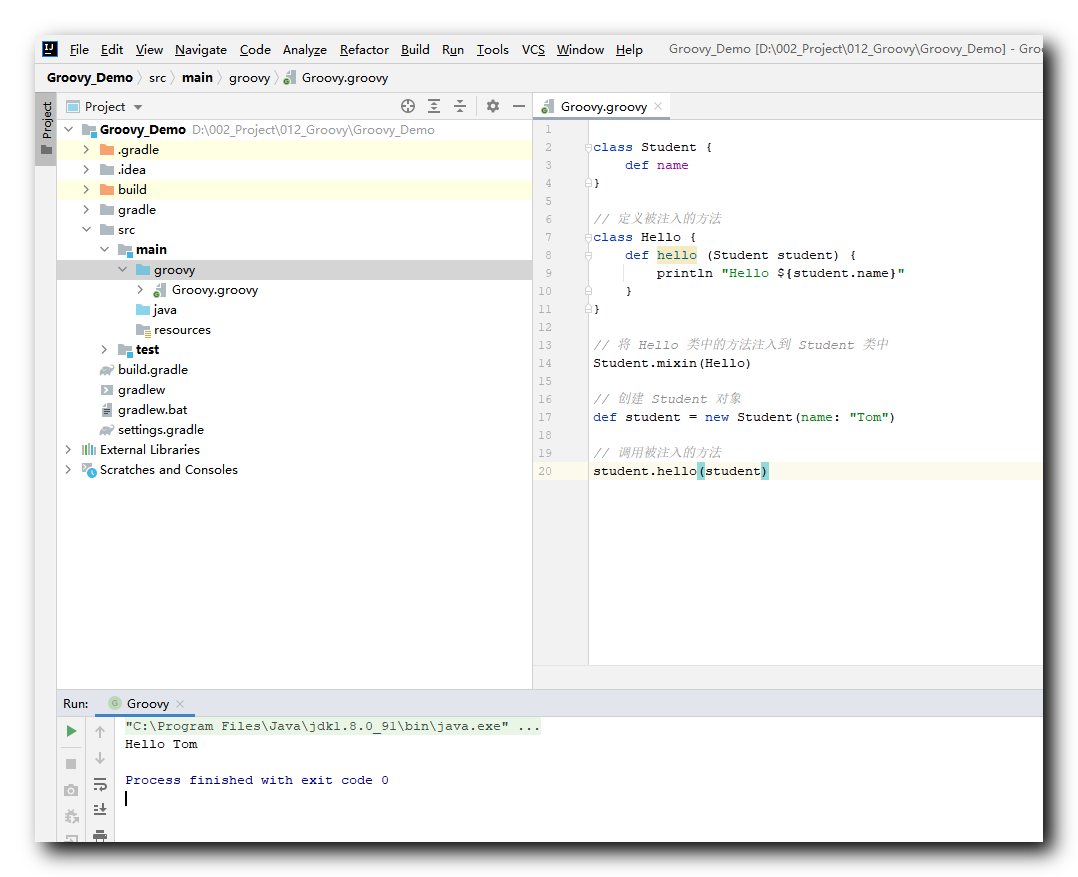Stop the running process with the square icon
Screen dimensions: 1078x877
71,764
